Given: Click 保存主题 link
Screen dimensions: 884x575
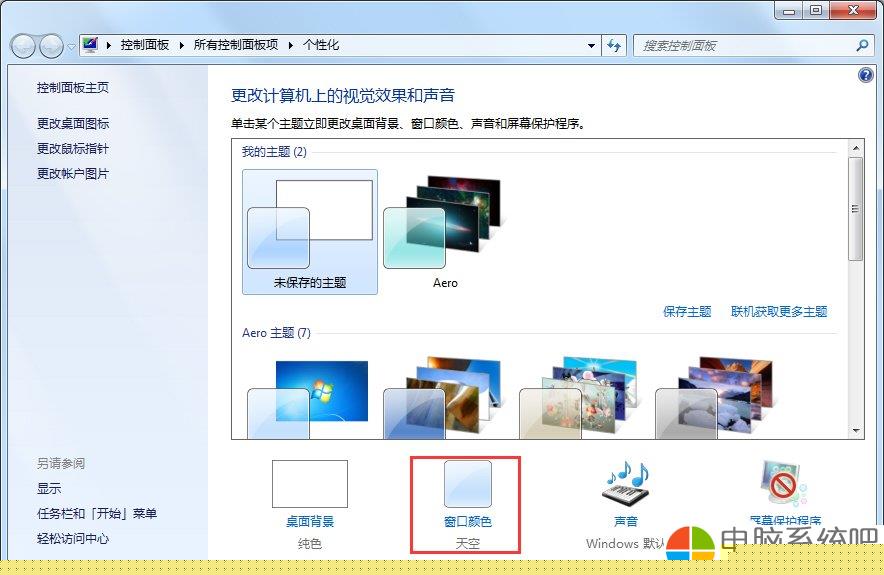Looking at the screenshot, I should coord(687,312).
